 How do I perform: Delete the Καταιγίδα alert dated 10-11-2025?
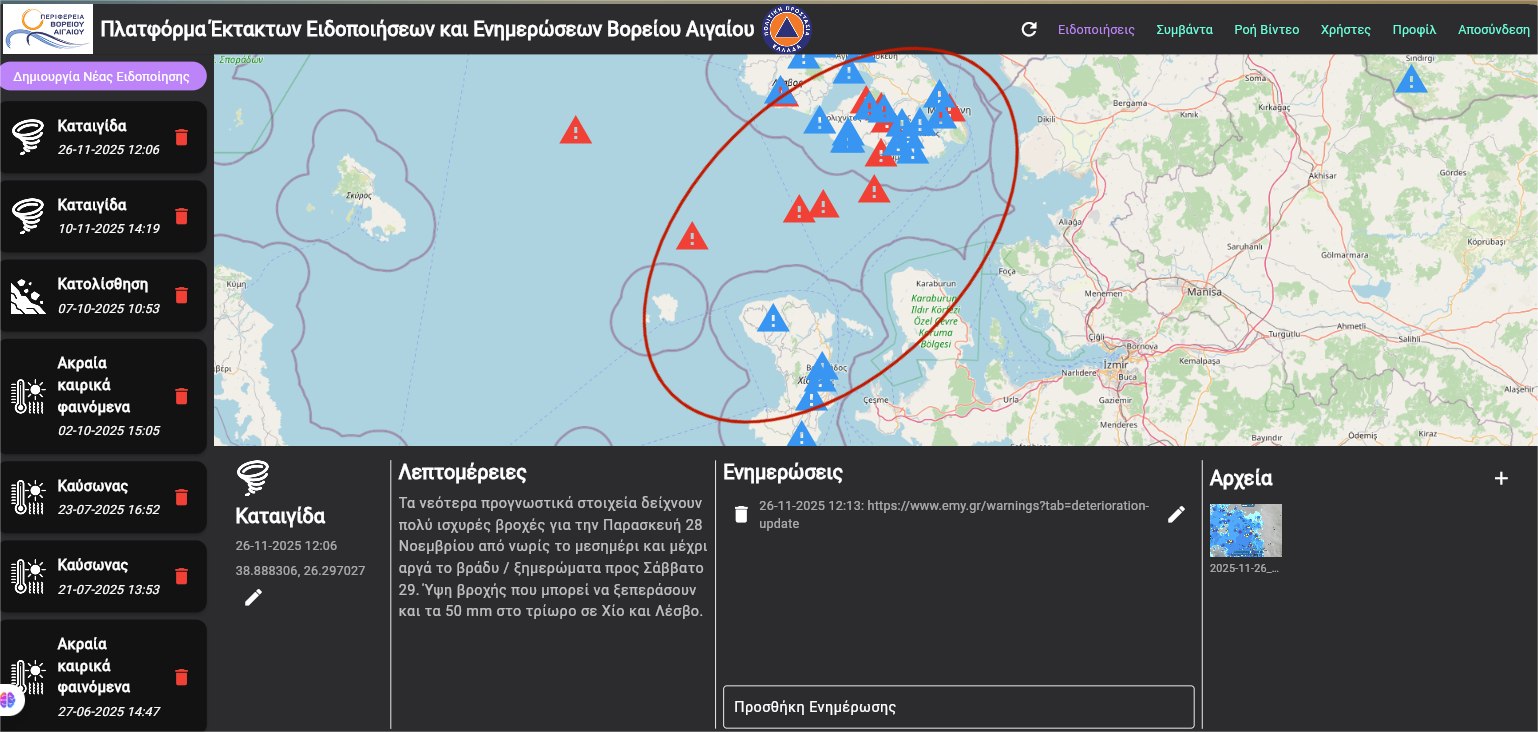[181, 216]
